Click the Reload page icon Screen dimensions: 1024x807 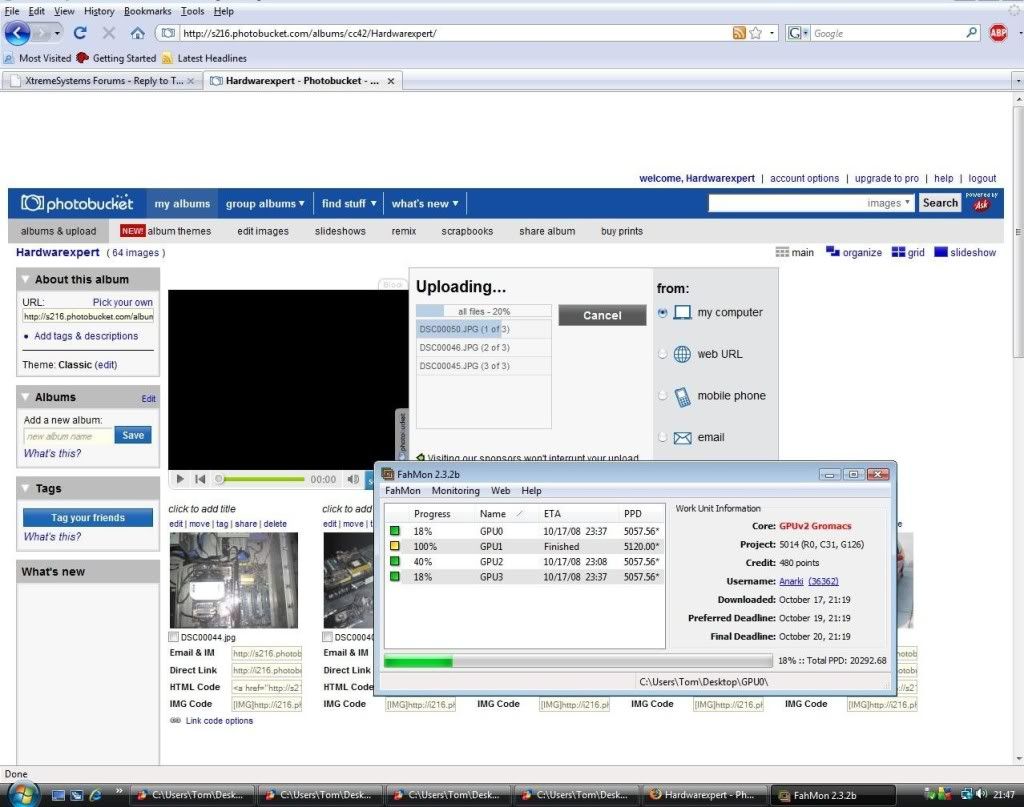coord(80,33)
